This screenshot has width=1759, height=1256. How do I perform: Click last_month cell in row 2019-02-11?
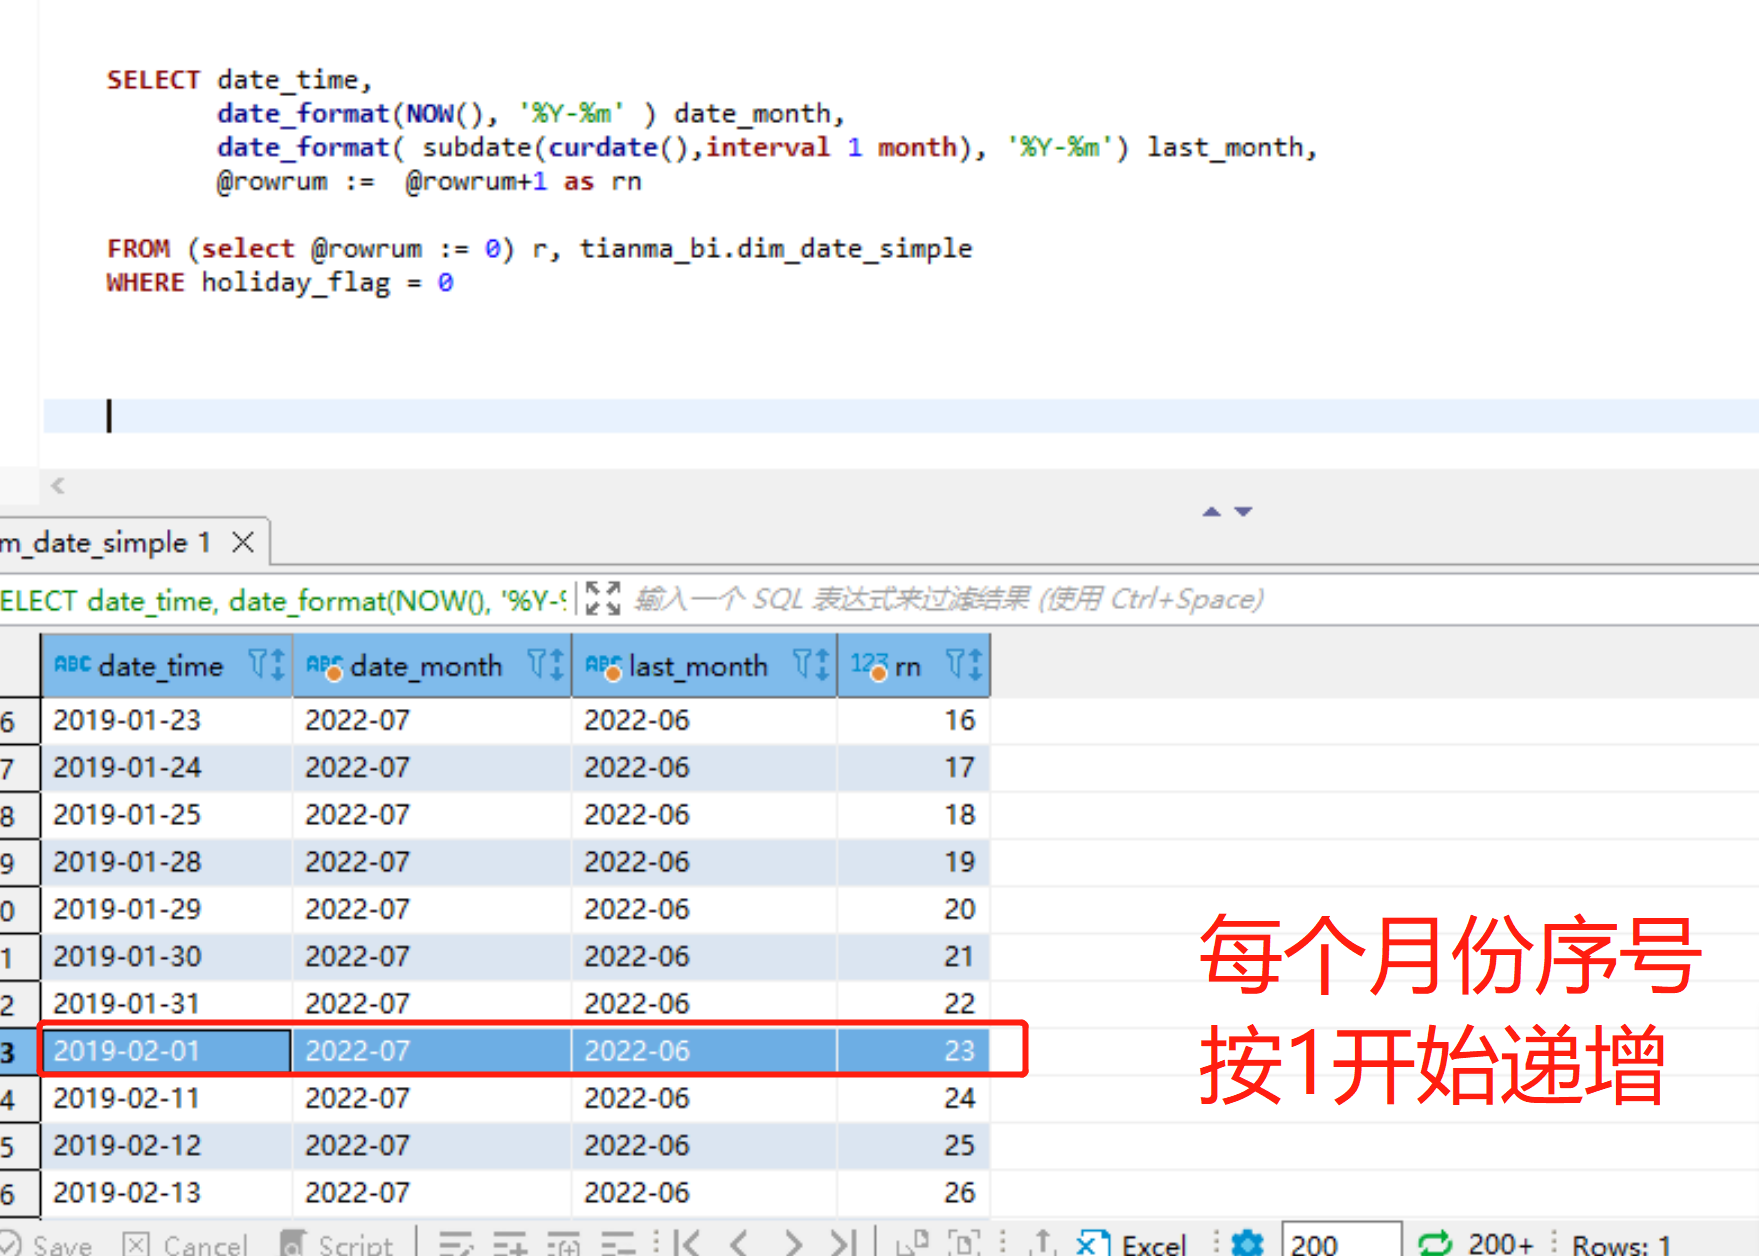704,1098
